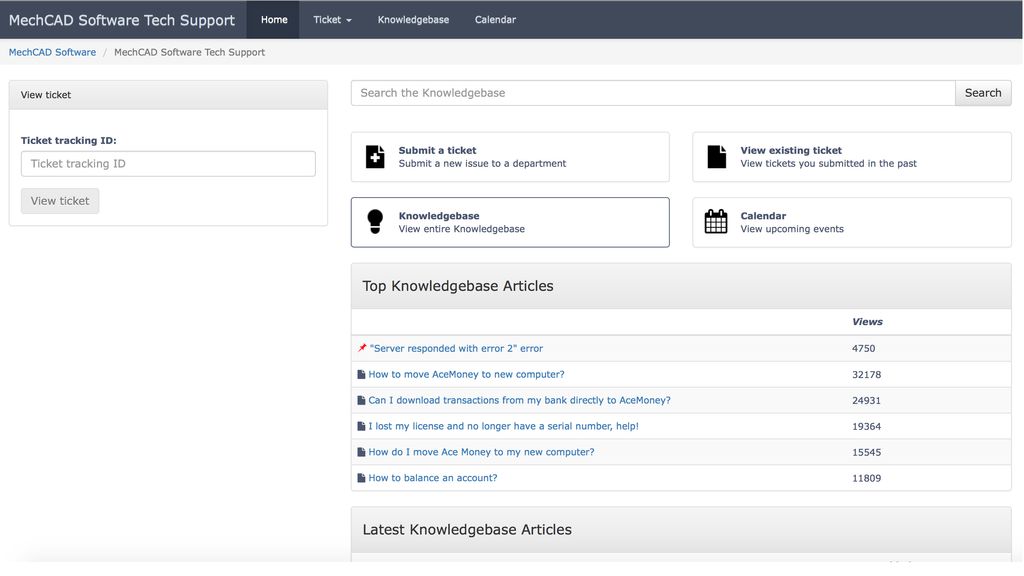
Task: Expand the Ticket dropdown in navbar
Action: click(332, 20)
